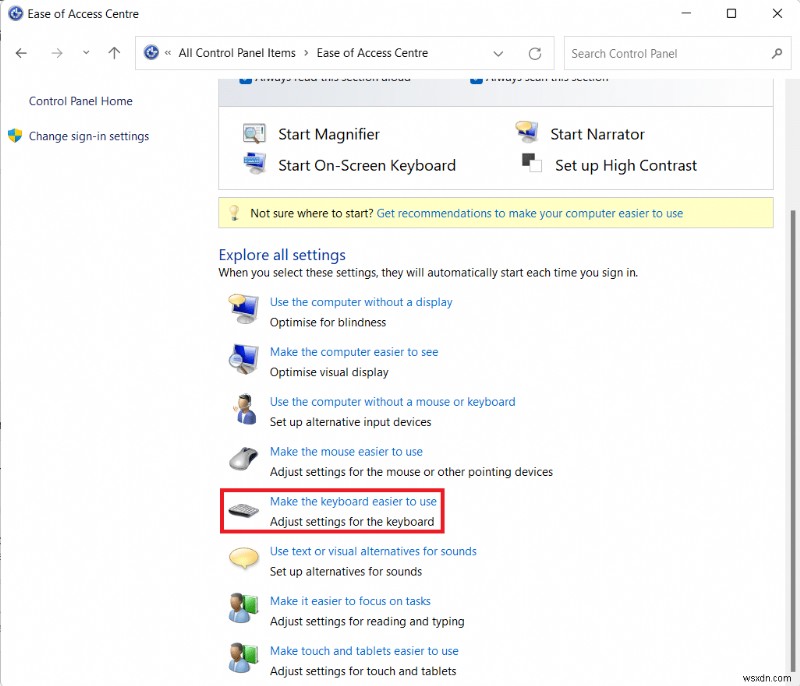Go up one level with Up arrow
The image size is (800, 686).
(114, 53)
